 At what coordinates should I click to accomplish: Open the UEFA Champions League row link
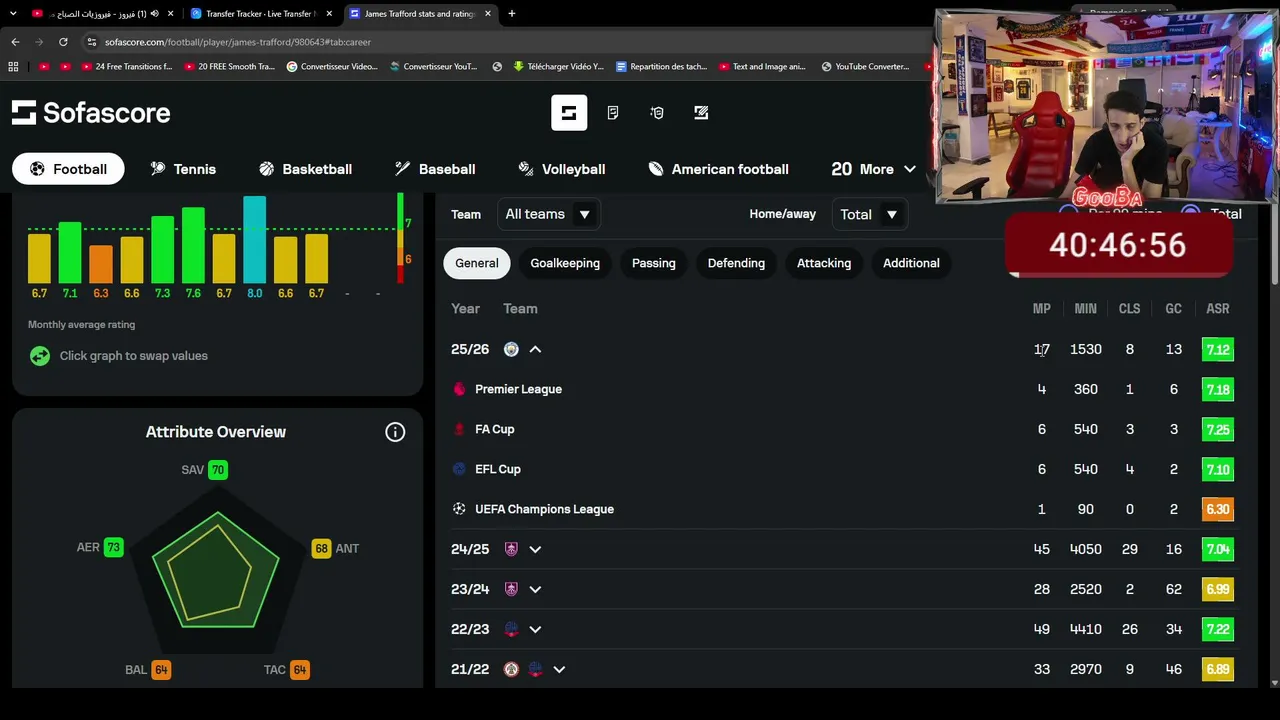pos(544,509)
